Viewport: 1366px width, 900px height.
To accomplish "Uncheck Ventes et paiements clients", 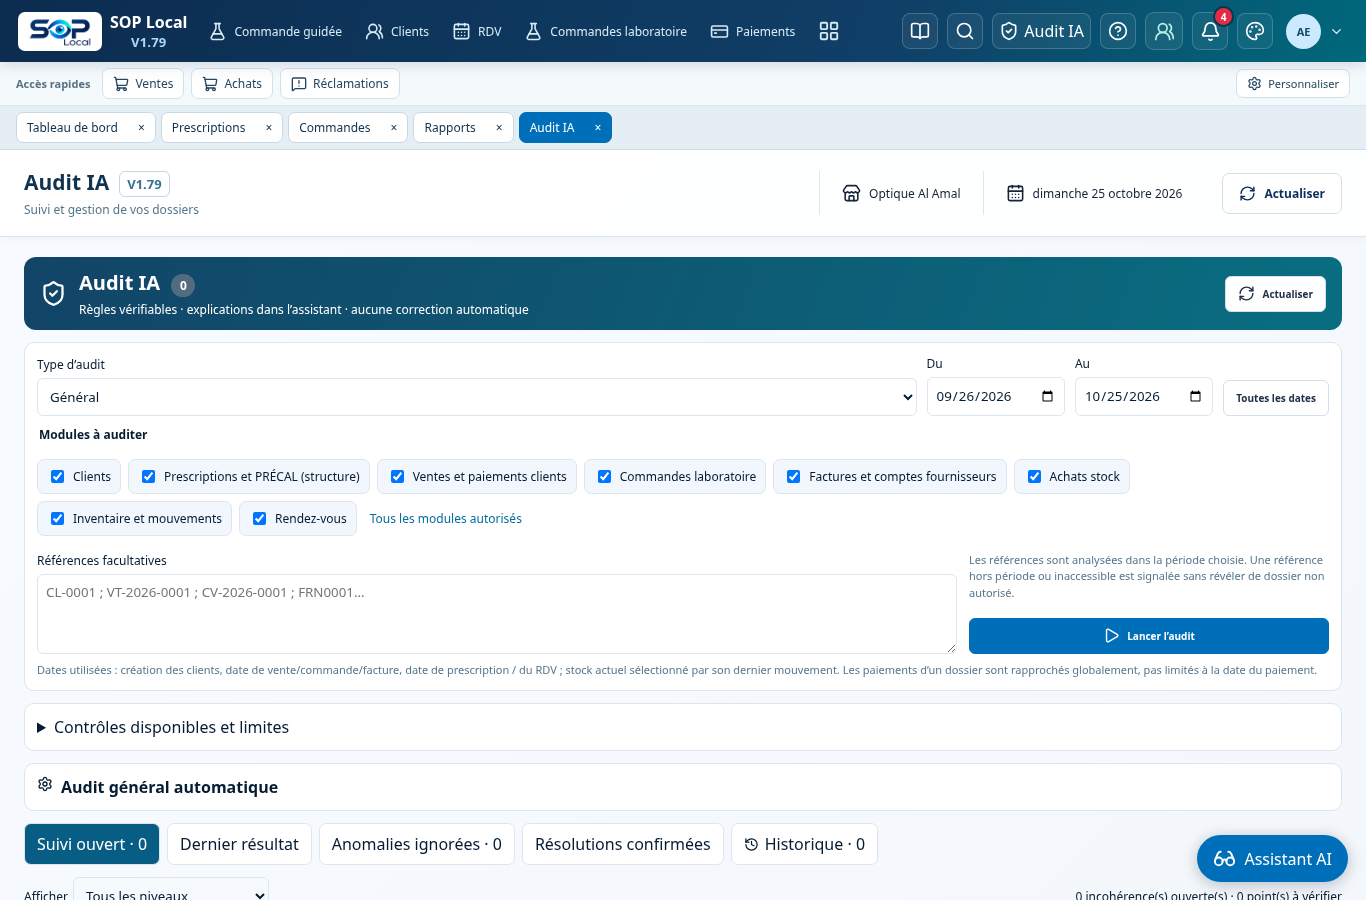I will (x=398, y=477).
